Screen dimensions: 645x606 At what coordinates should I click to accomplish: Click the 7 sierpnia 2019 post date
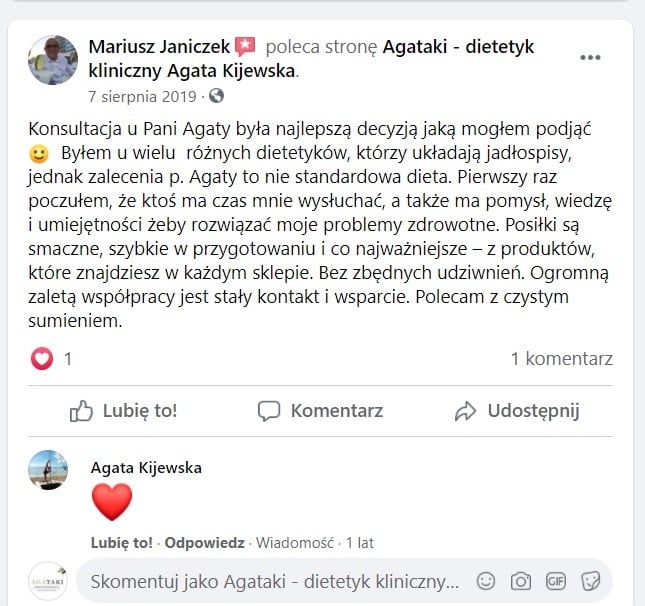pyautogui.click(x=142, y=97)
